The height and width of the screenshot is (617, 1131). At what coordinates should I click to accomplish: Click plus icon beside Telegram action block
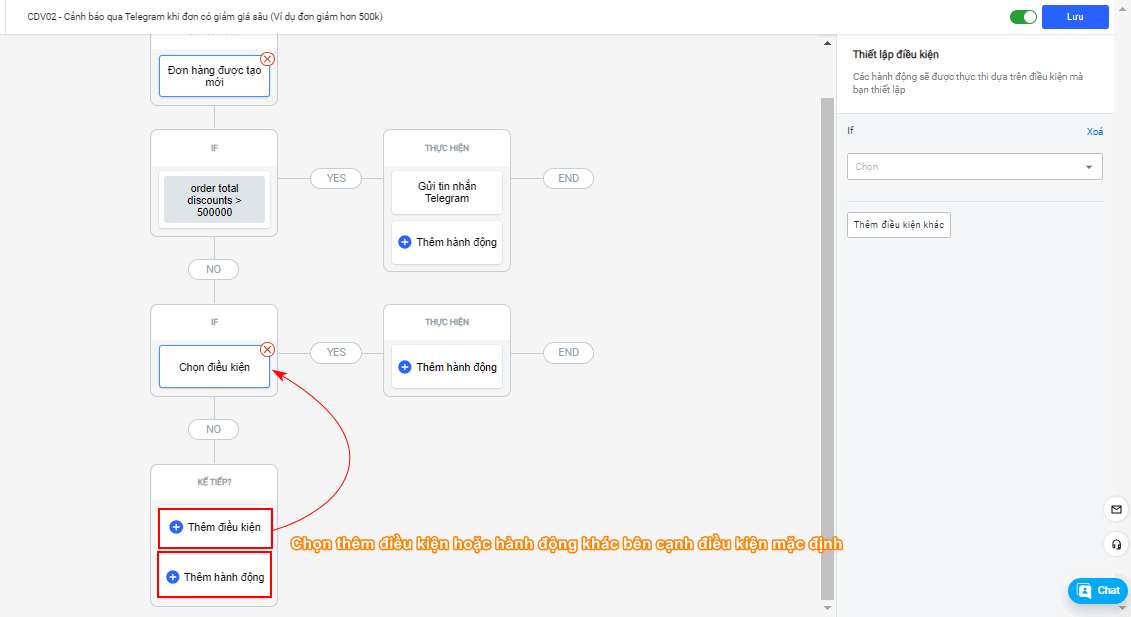tap(404, 242)
